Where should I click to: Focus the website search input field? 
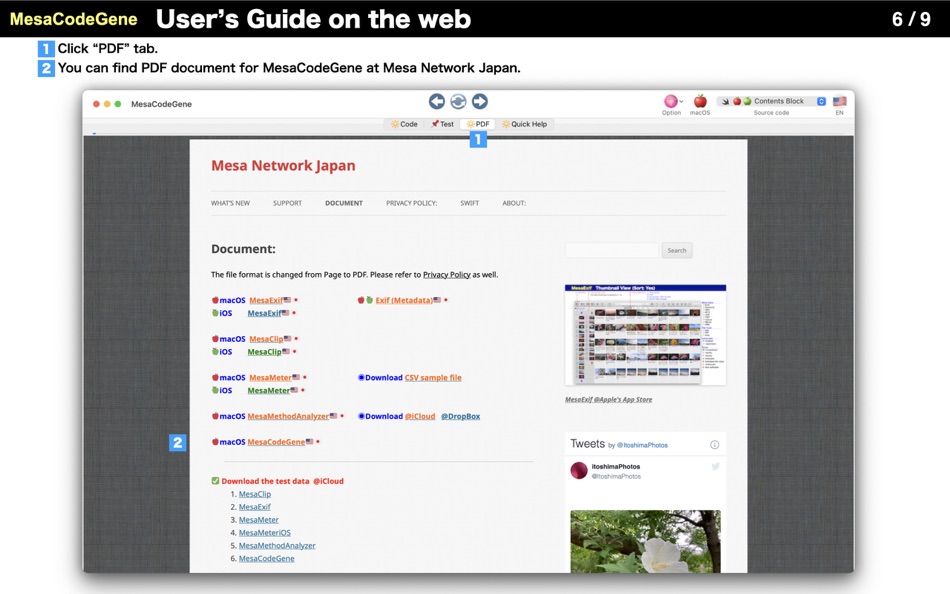[611, 250]
